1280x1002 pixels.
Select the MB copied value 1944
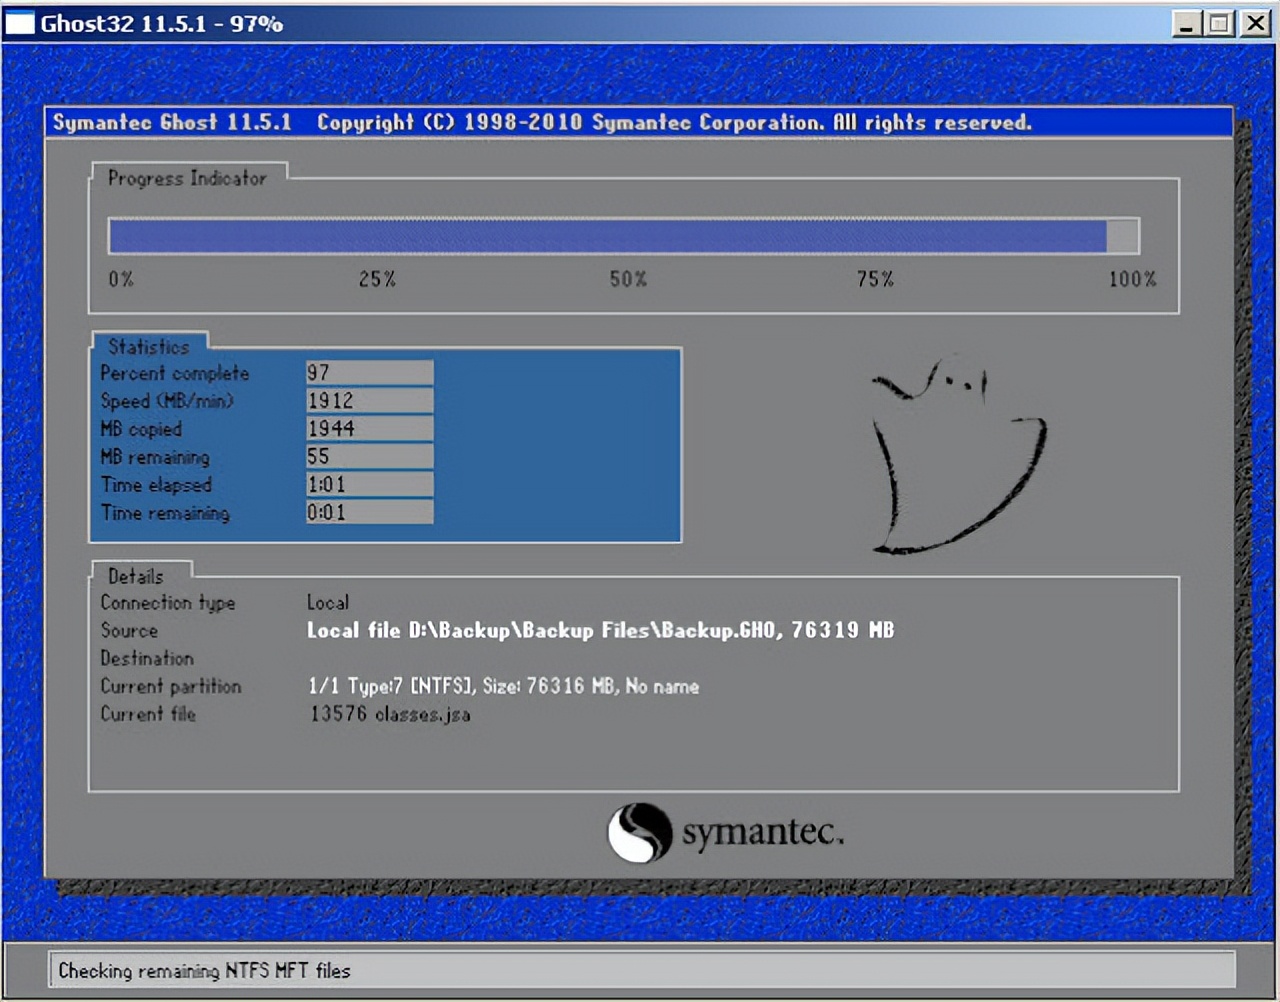369,428
